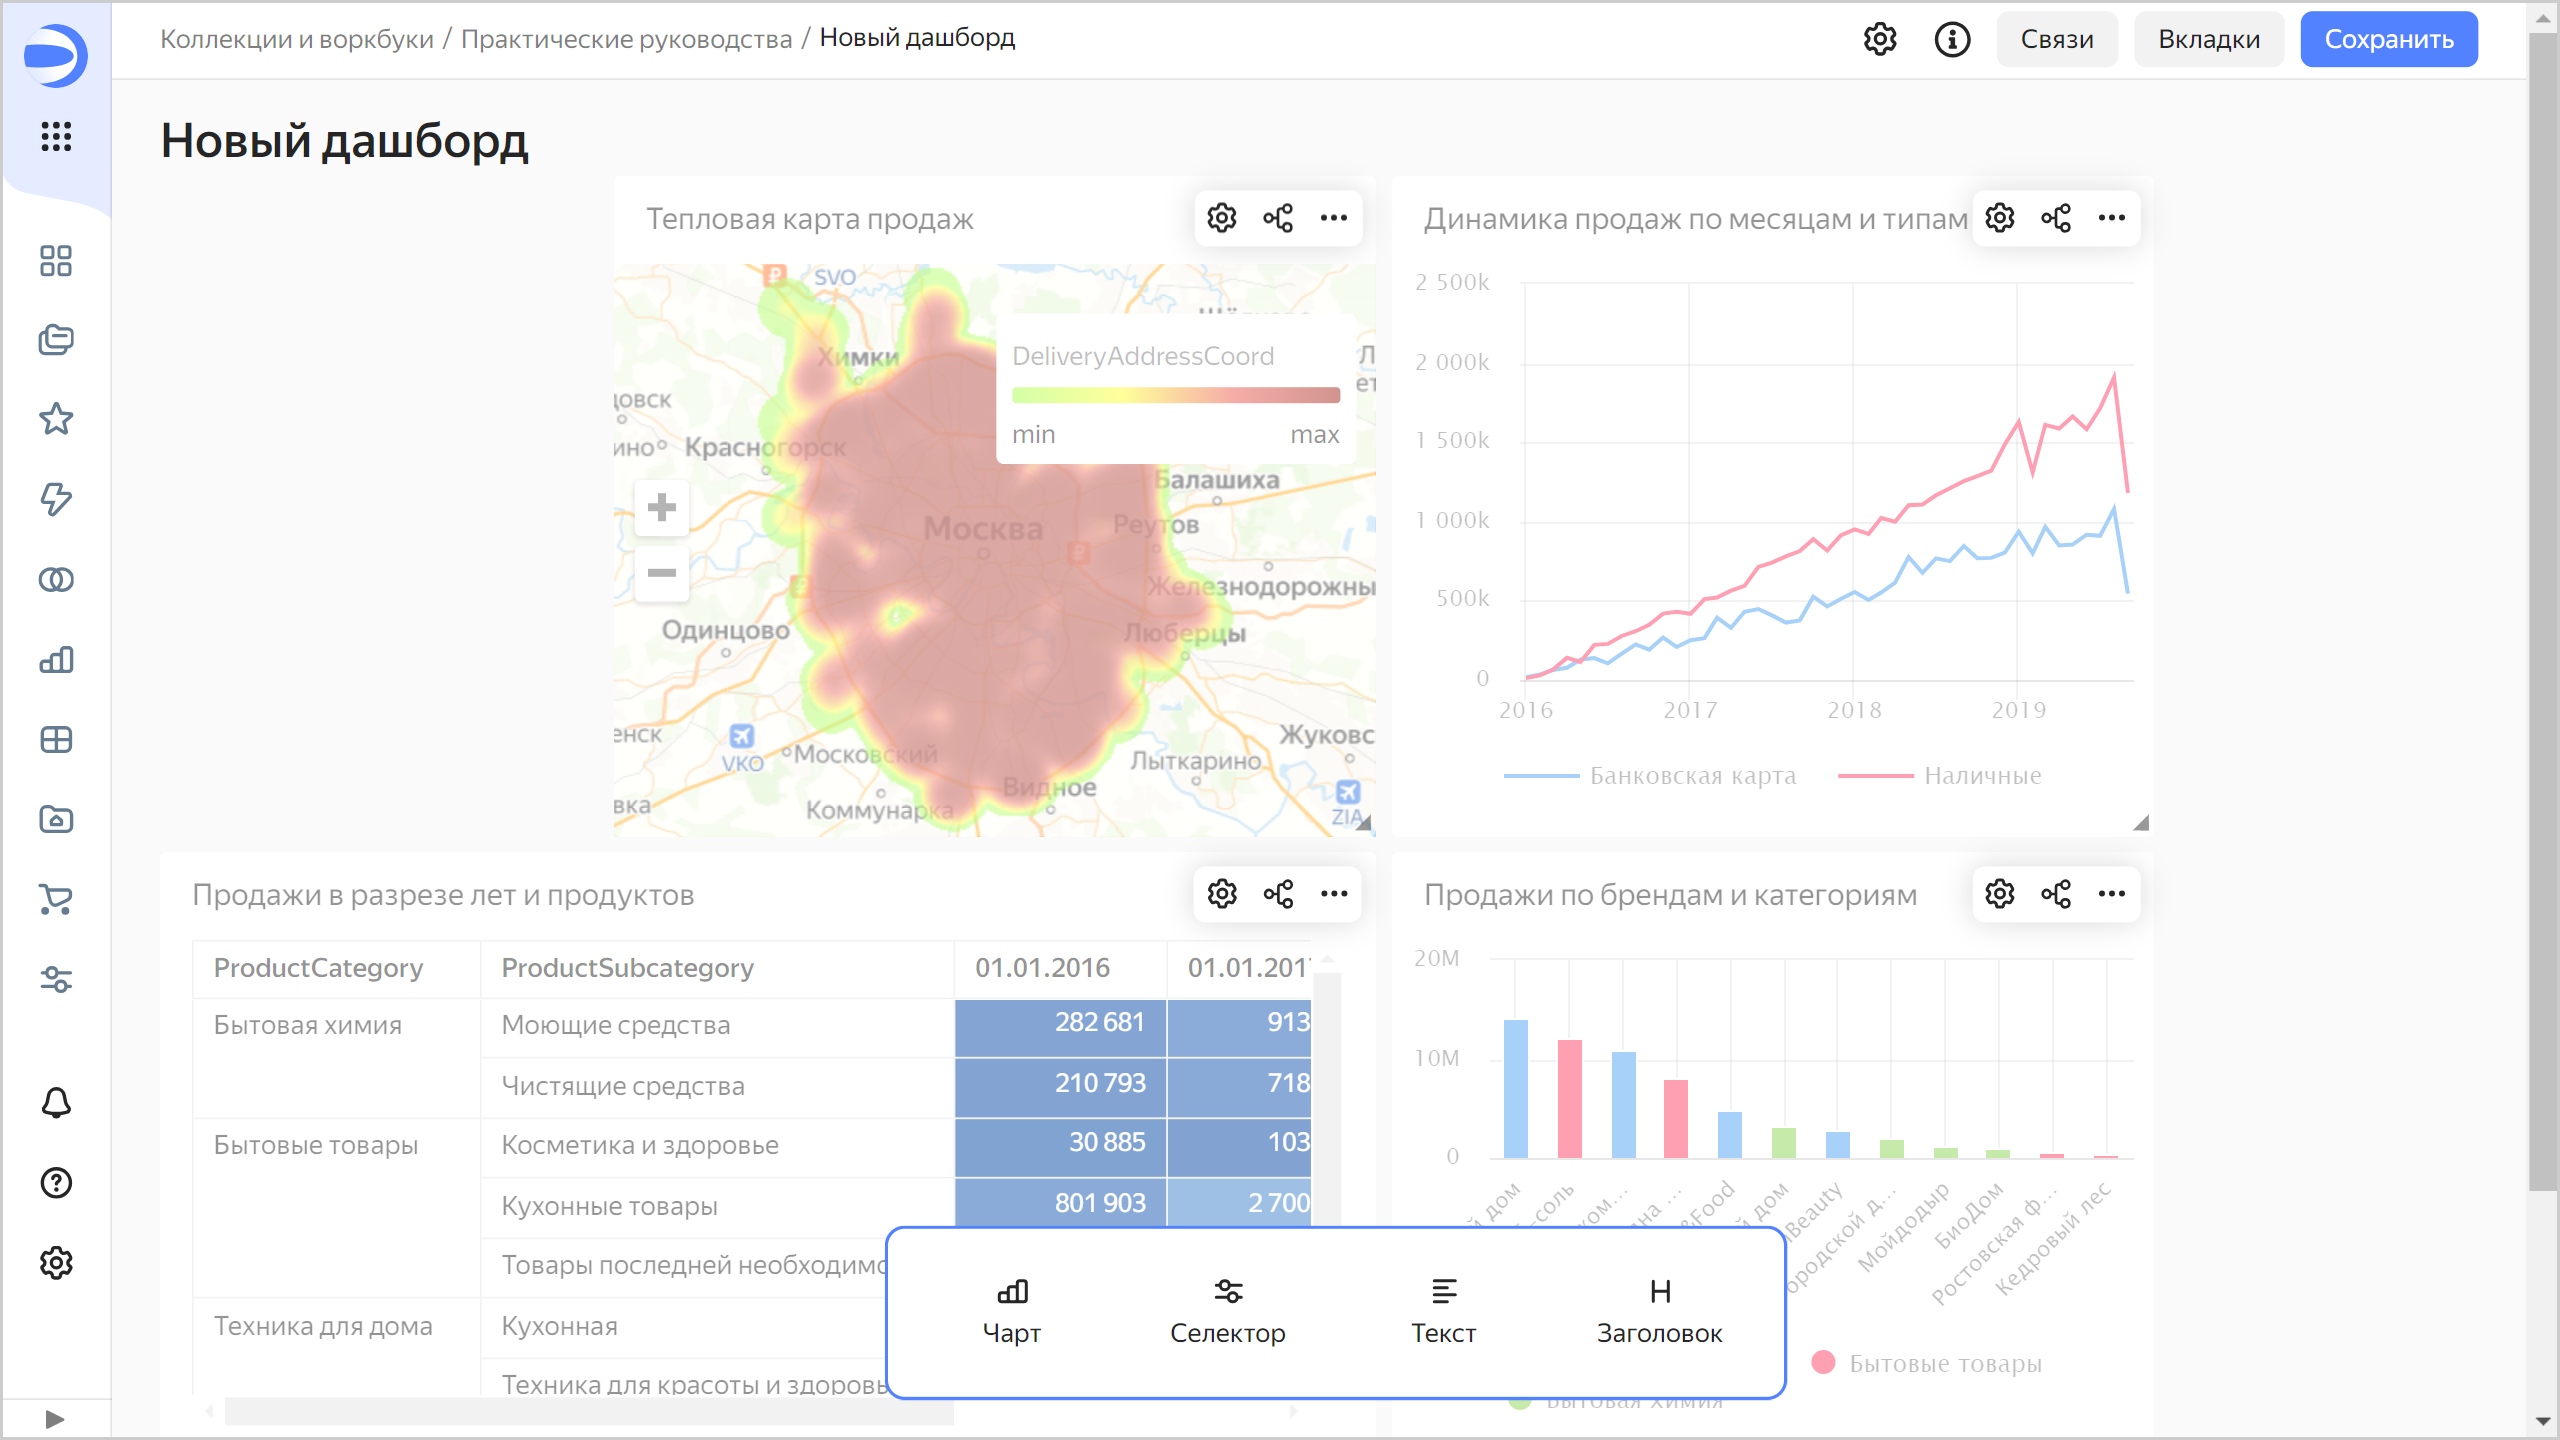Open links icon on Динамика продаж widget
The image size is (2560, 1440).
pos(2056,218)
